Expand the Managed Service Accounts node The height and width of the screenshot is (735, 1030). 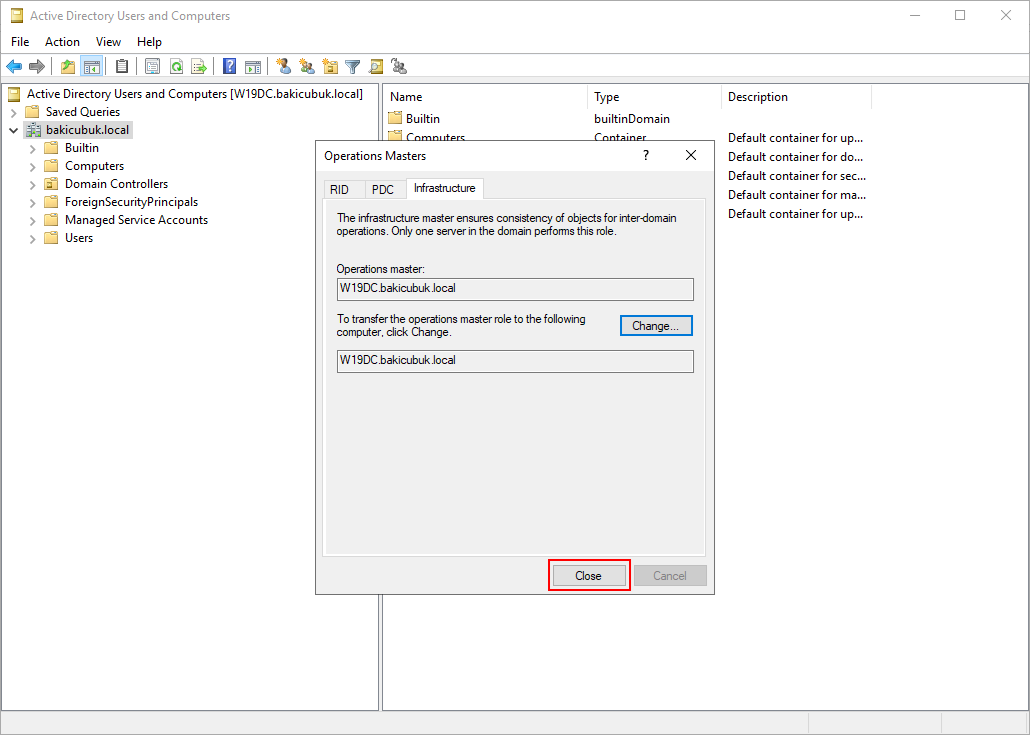pos(33,221)
